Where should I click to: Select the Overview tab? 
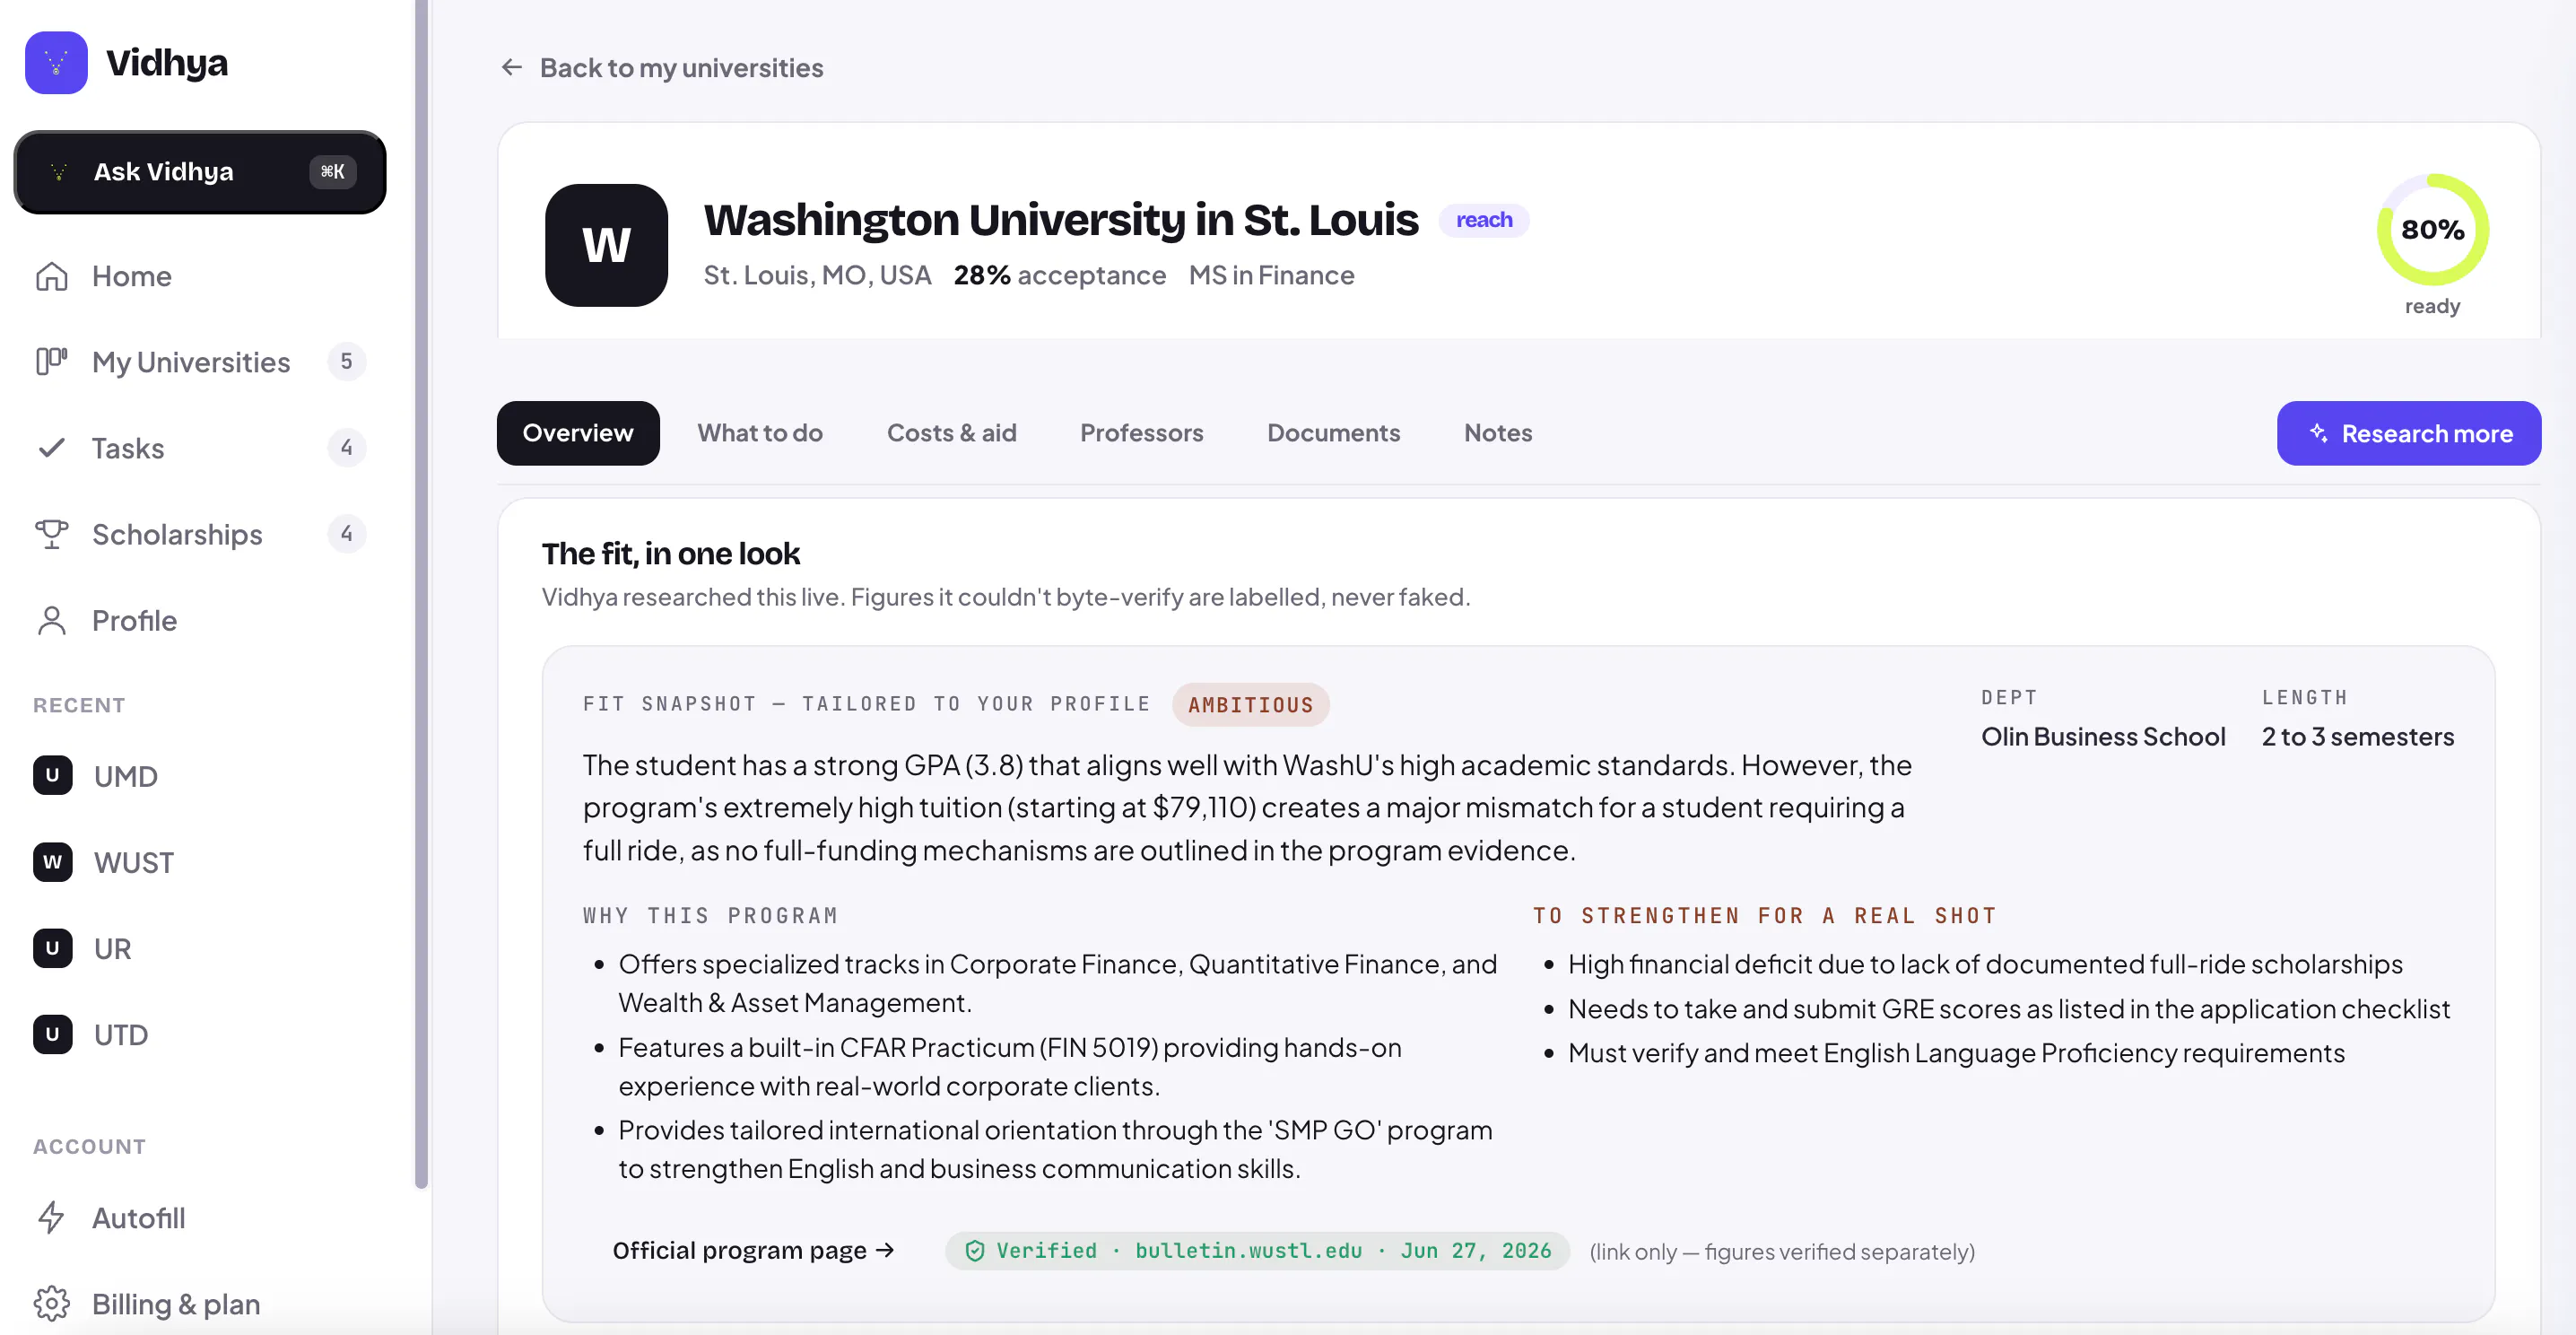pos(578,433)
